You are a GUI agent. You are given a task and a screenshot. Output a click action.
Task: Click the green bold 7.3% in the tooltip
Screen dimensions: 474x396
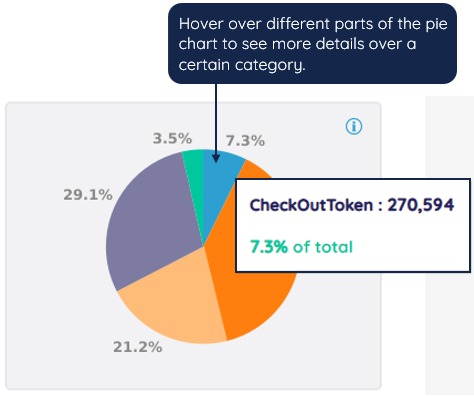(269, 247)
